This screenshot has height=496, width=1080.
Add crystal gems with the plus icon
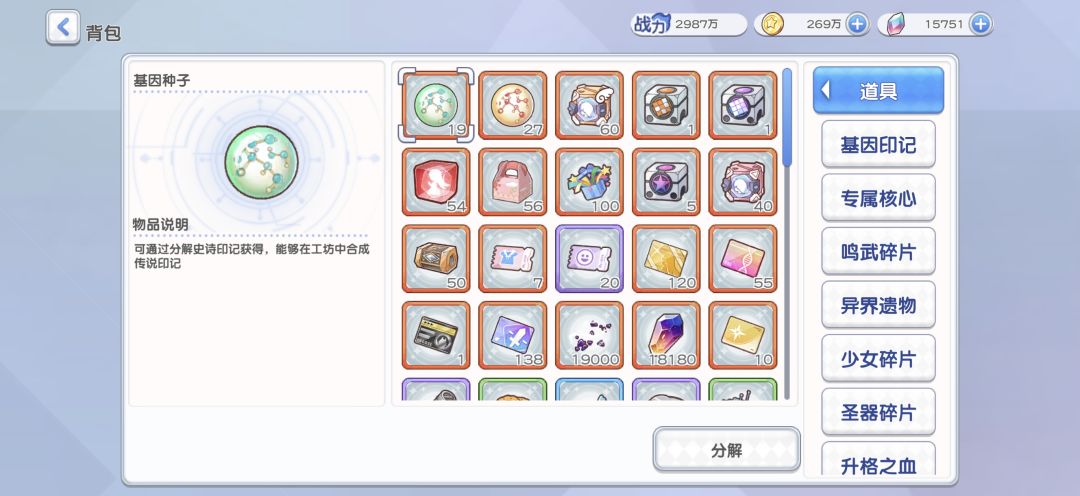tap(979, 24)
